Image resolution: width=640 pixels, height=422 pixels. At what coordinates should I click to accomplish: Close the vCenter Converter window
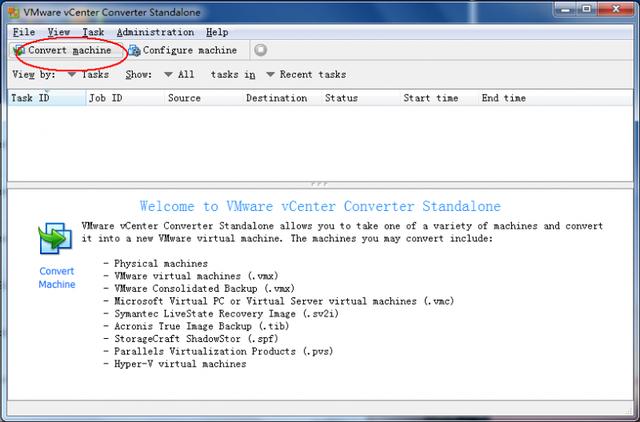pyautogui.click(x=616, y=9)
